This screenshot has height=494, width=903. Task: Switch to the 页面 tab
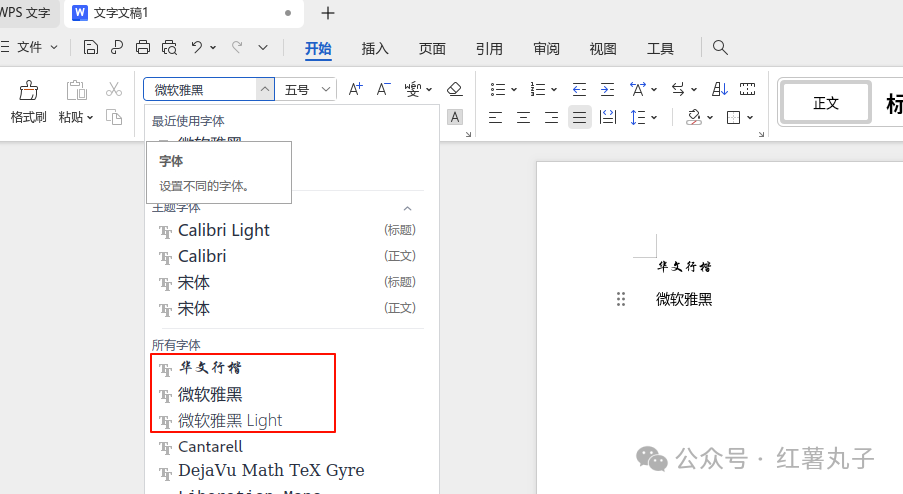coord(432,48)
